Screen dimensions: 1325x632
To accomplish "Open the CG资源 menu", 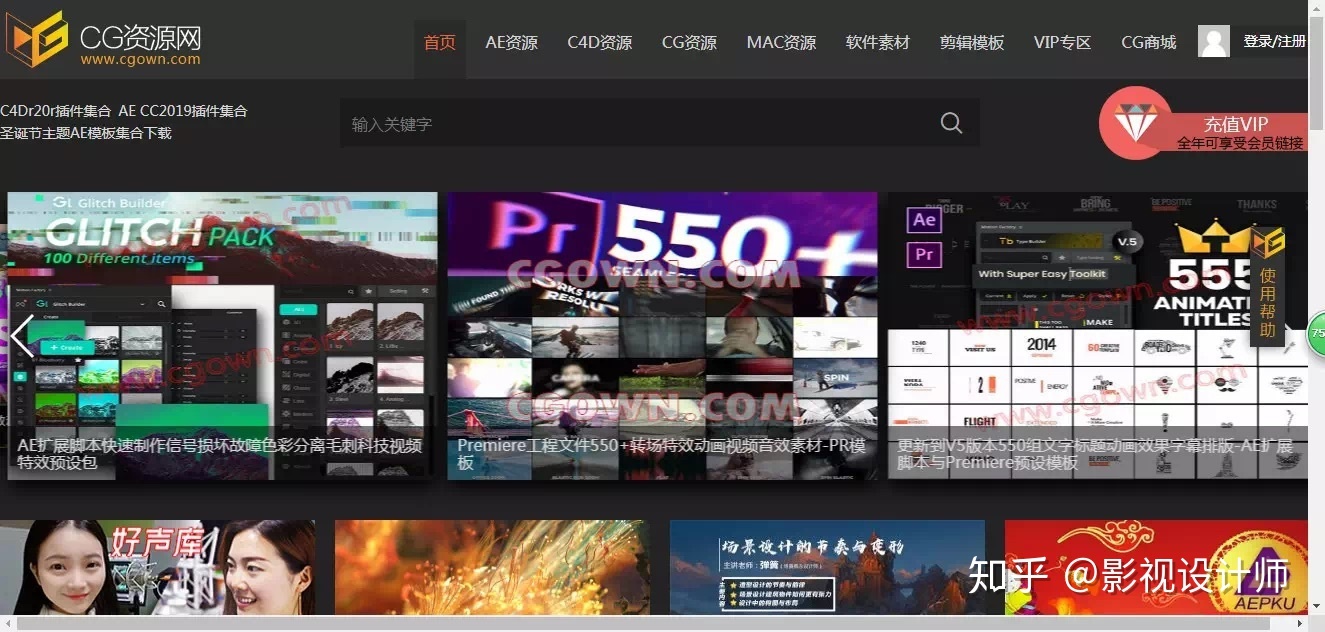I will pos(689,42).
